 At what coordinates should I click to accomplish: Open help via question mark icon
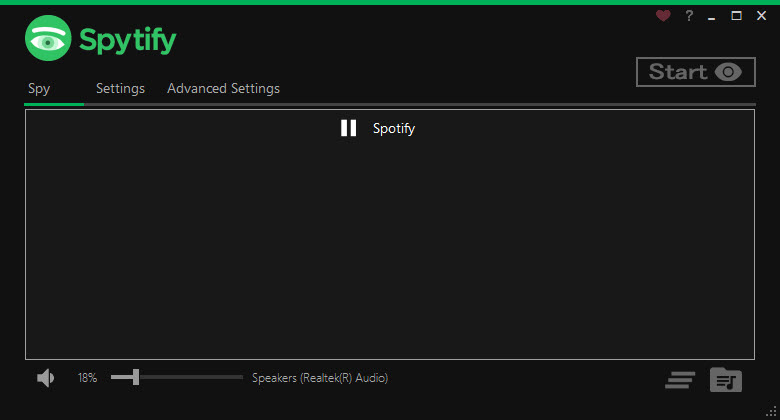[689, 16]
